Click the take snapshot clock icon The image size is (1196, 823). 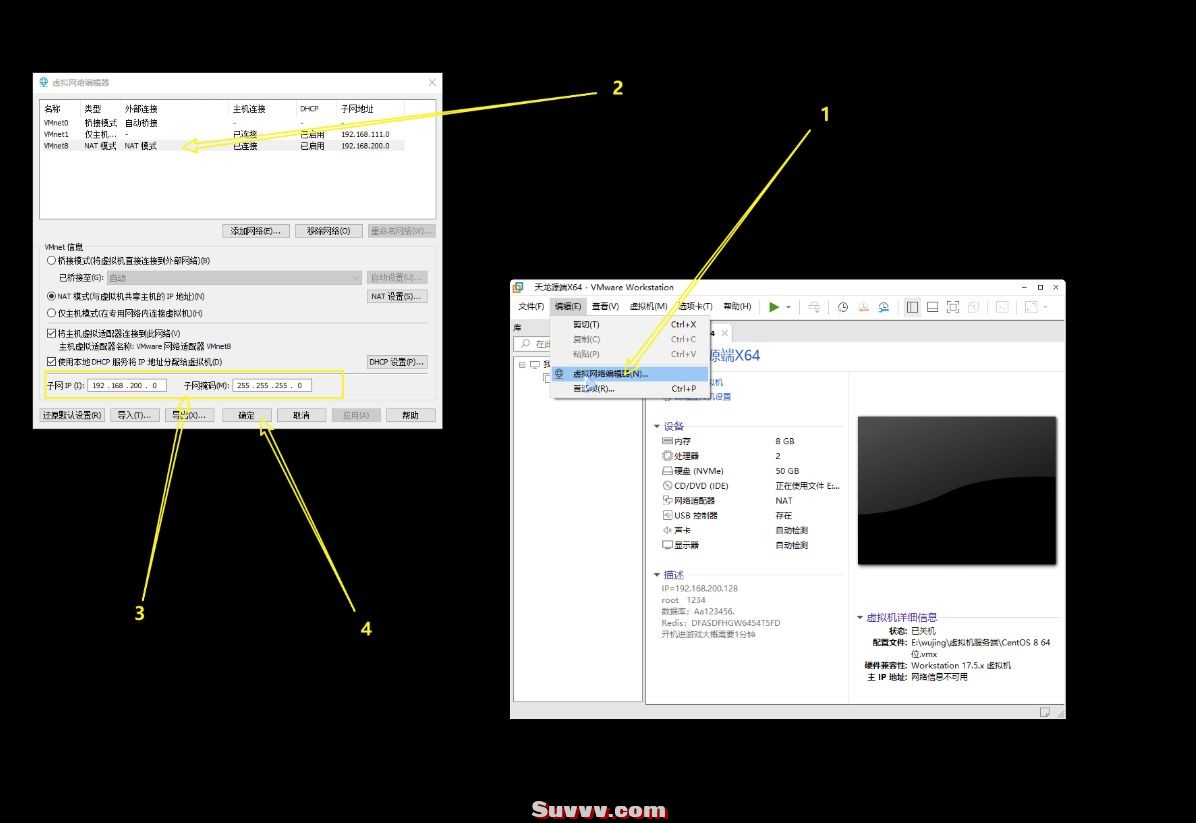[x=843, y=307]
